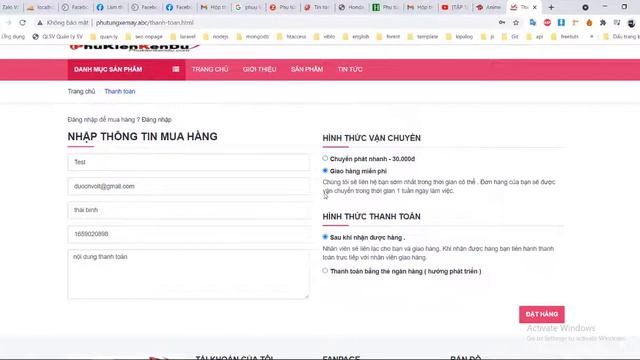
Task: Click the Đăng nhập login link
Action: tap(156, 120)
